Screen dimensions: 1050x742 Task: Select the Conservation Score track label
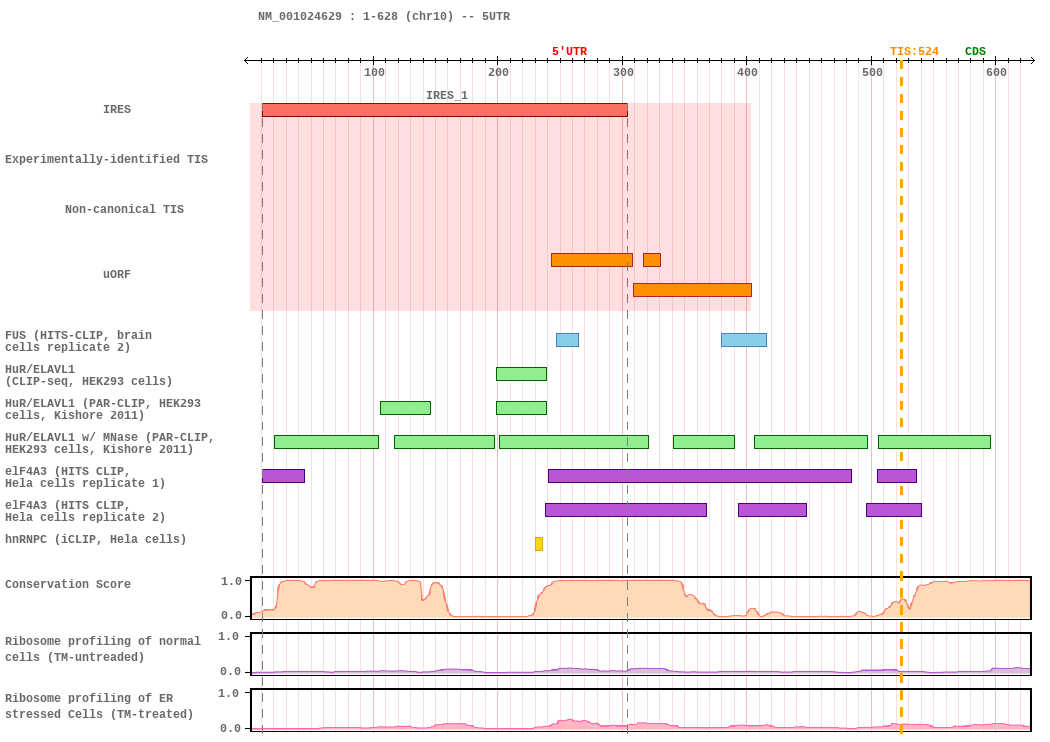[68, 585]
